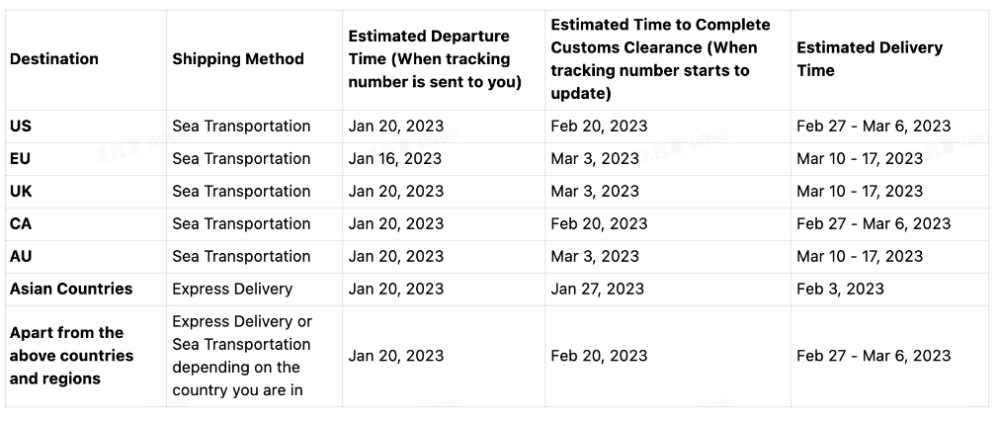
Task: Click the Asian Countries cell
Action: (x=71, y=289)
